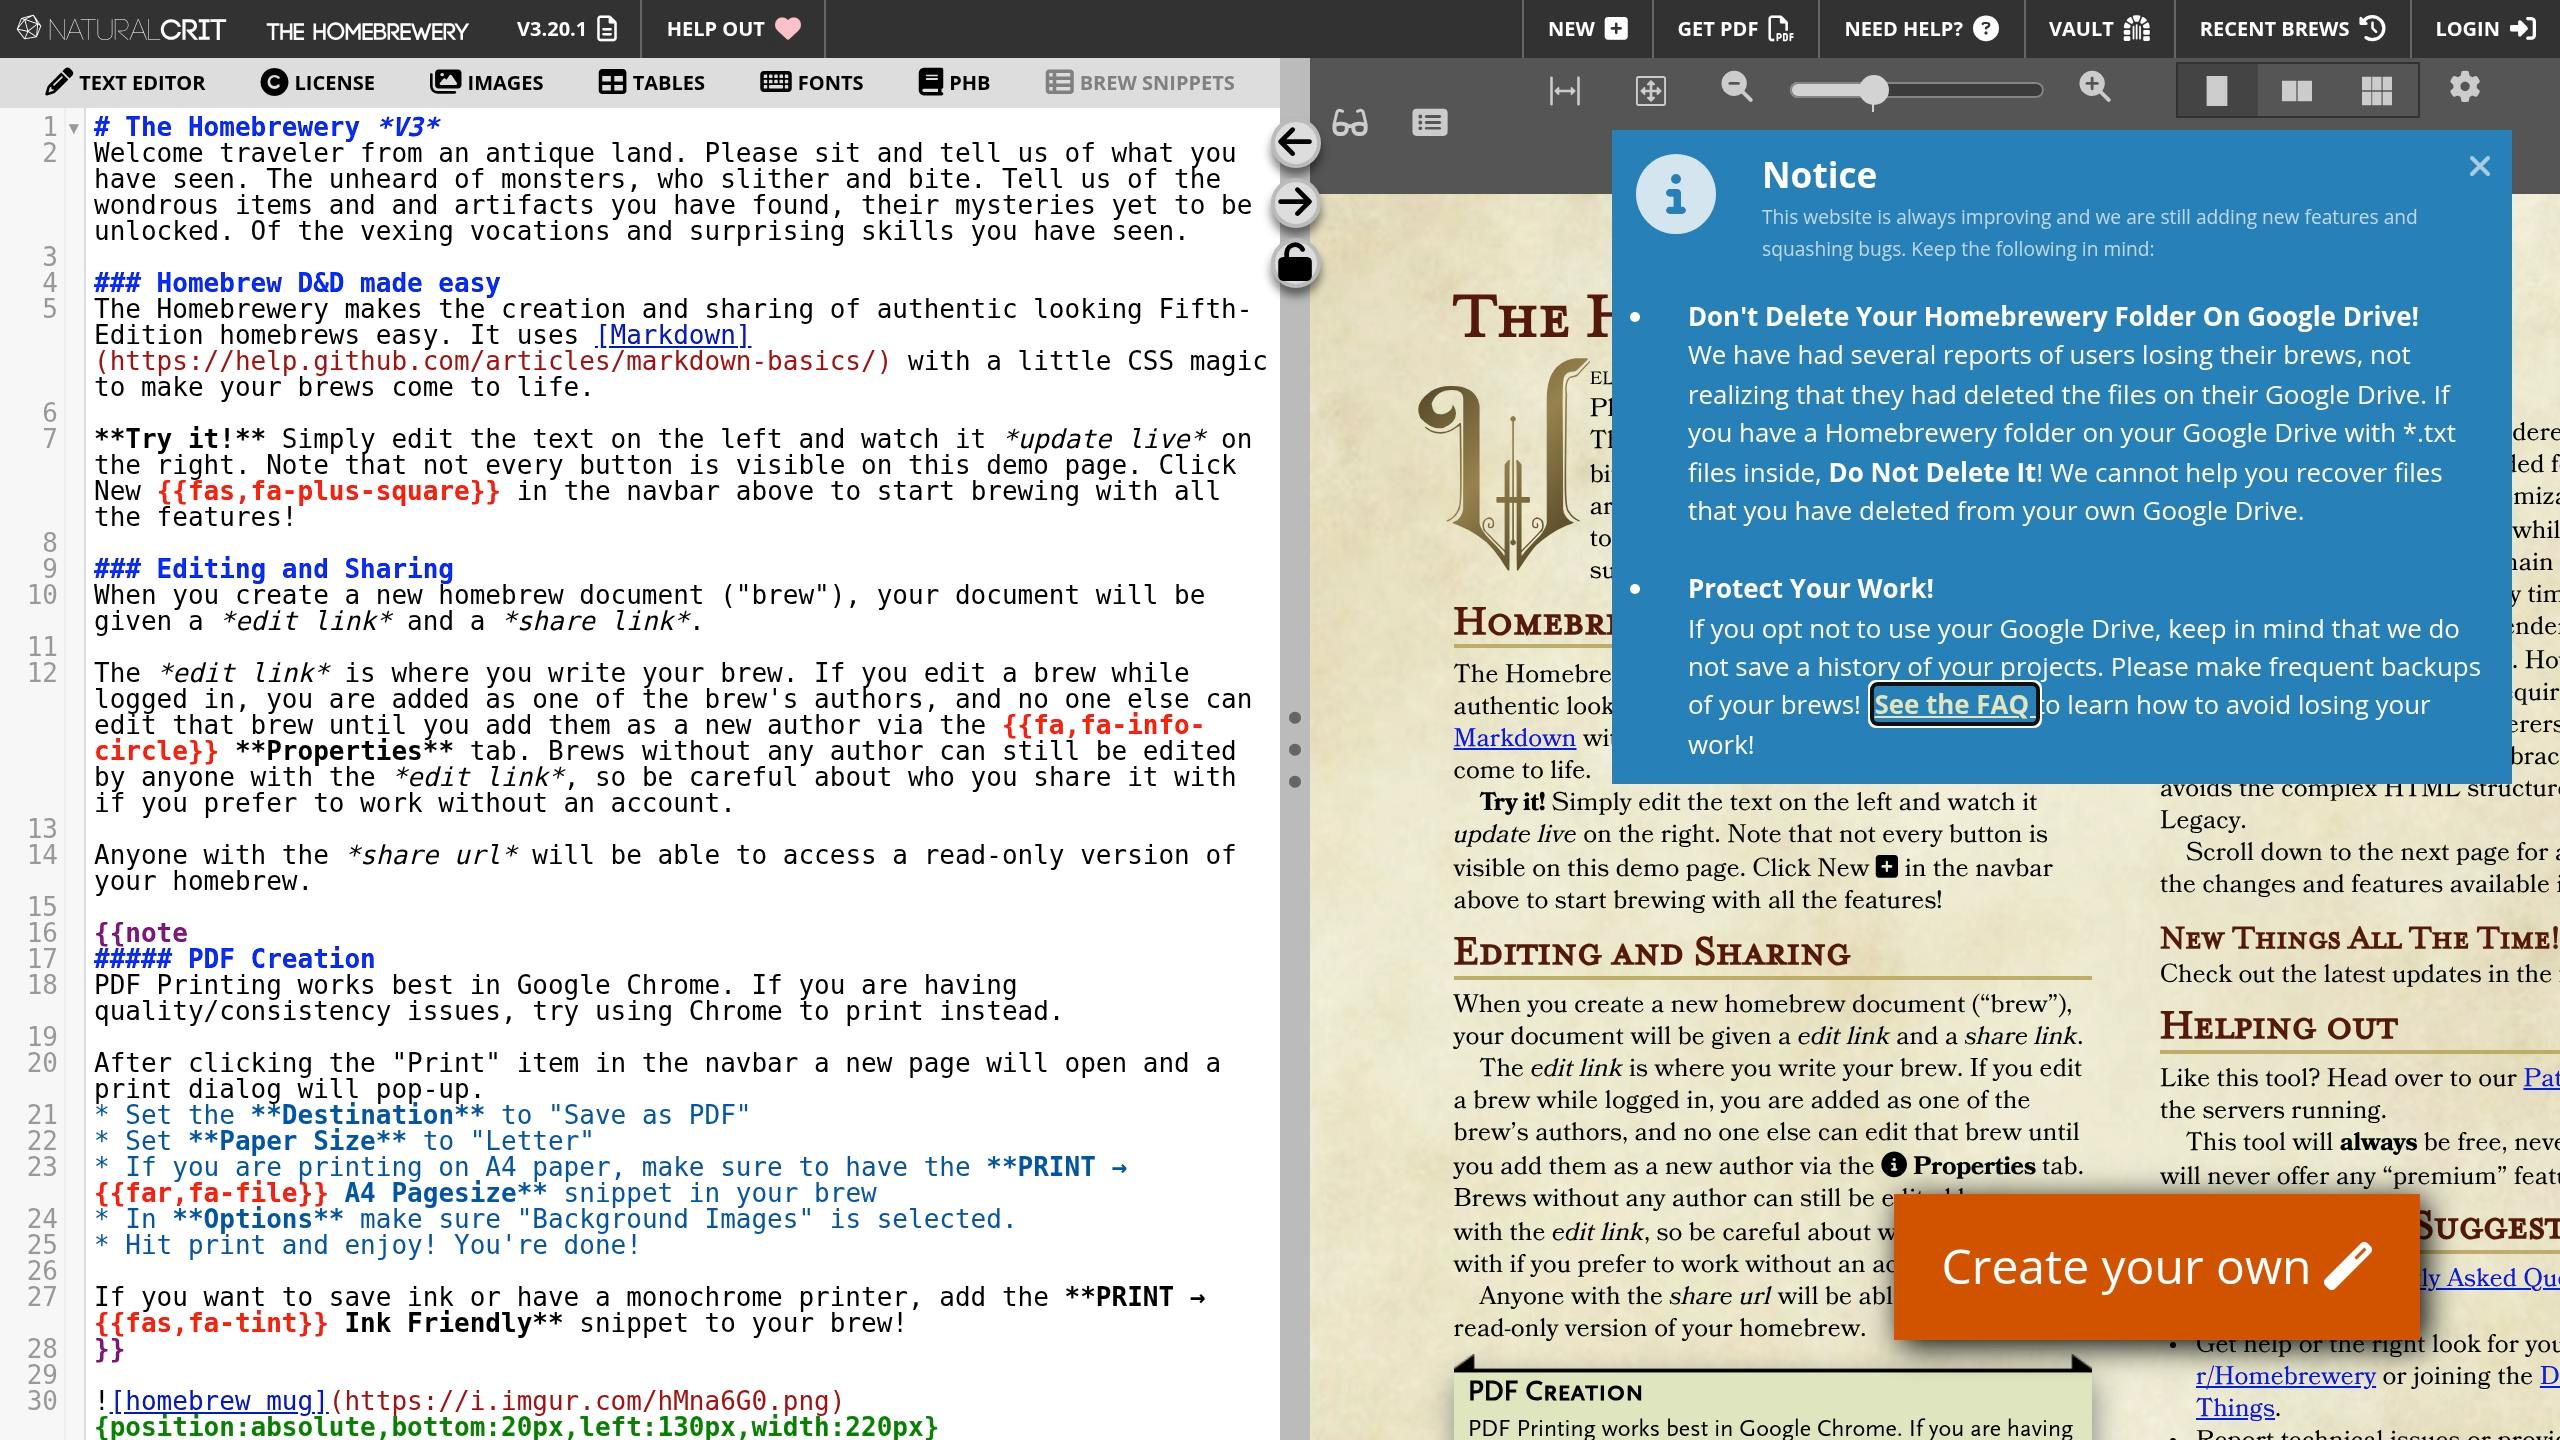Click the See the FAQ link
The height and width of the screenshot is (1440, 2560).
pyautogui.click(x=1953, y=705)
